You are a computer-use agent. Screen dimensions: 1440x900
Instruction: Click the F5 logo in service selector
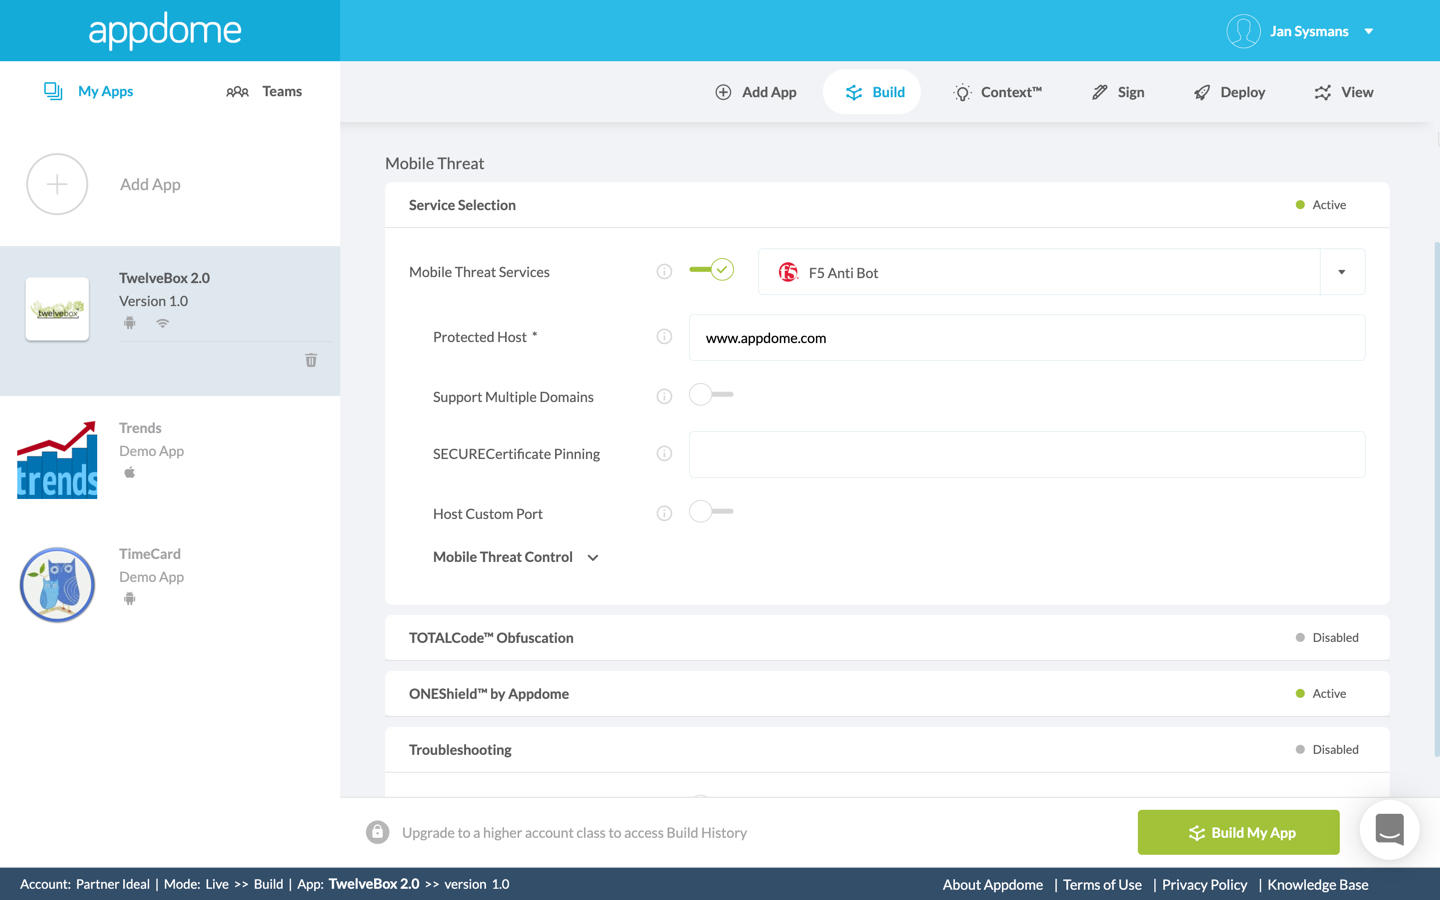(788, 272)
